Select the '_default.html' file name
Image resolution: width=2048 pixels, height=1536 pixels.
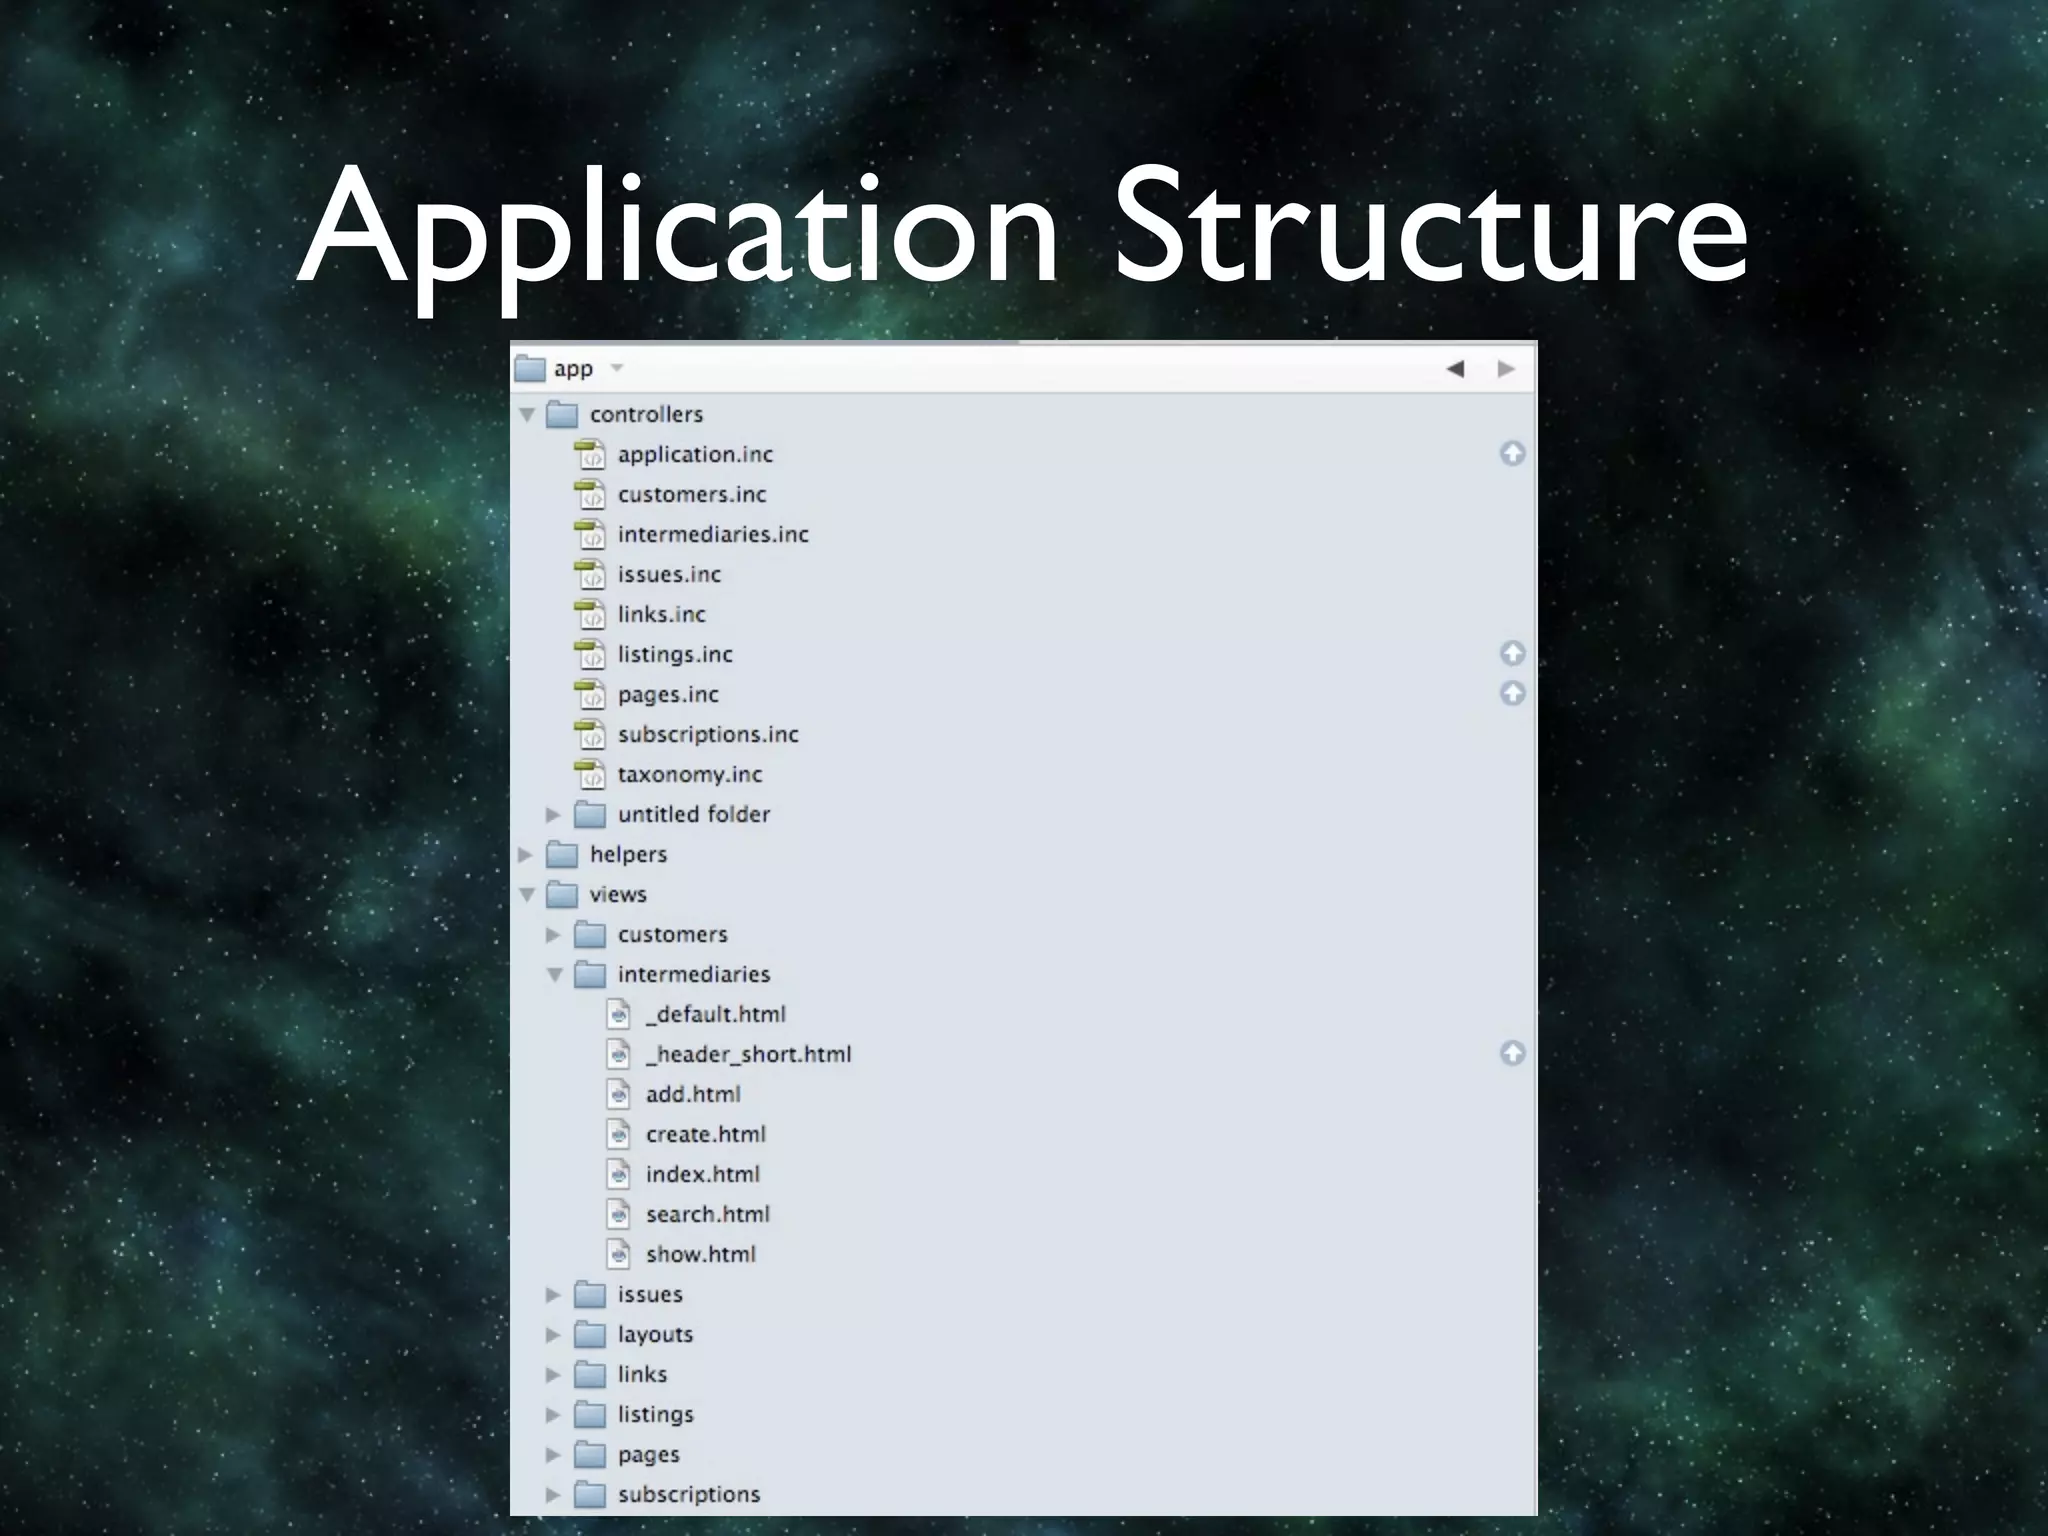[716, 1014]
